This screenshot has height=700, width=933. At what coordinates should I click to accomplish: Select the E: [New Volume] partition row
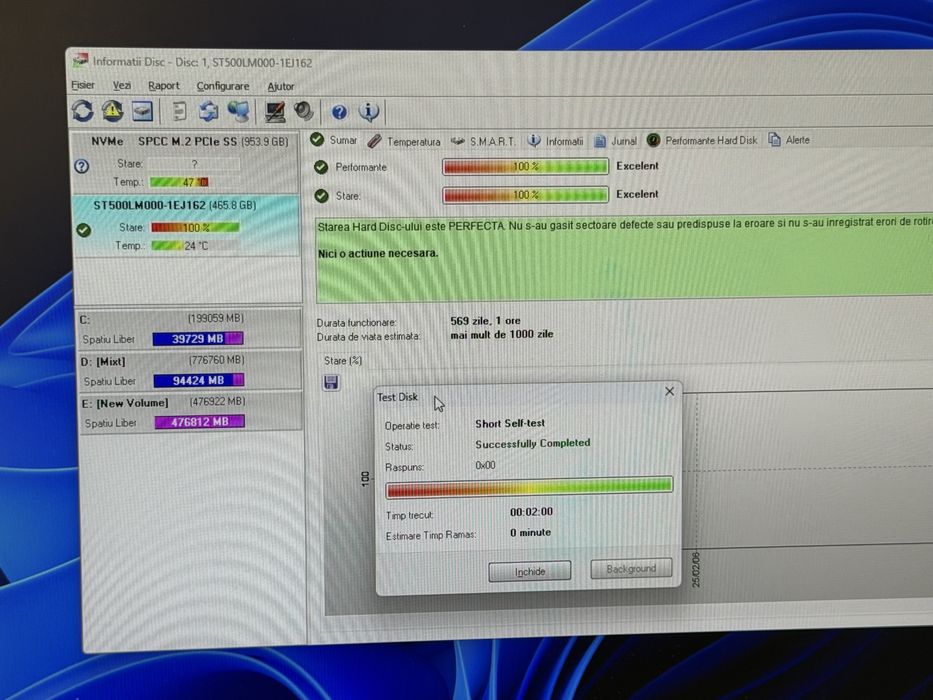click(x=190, y=412)
